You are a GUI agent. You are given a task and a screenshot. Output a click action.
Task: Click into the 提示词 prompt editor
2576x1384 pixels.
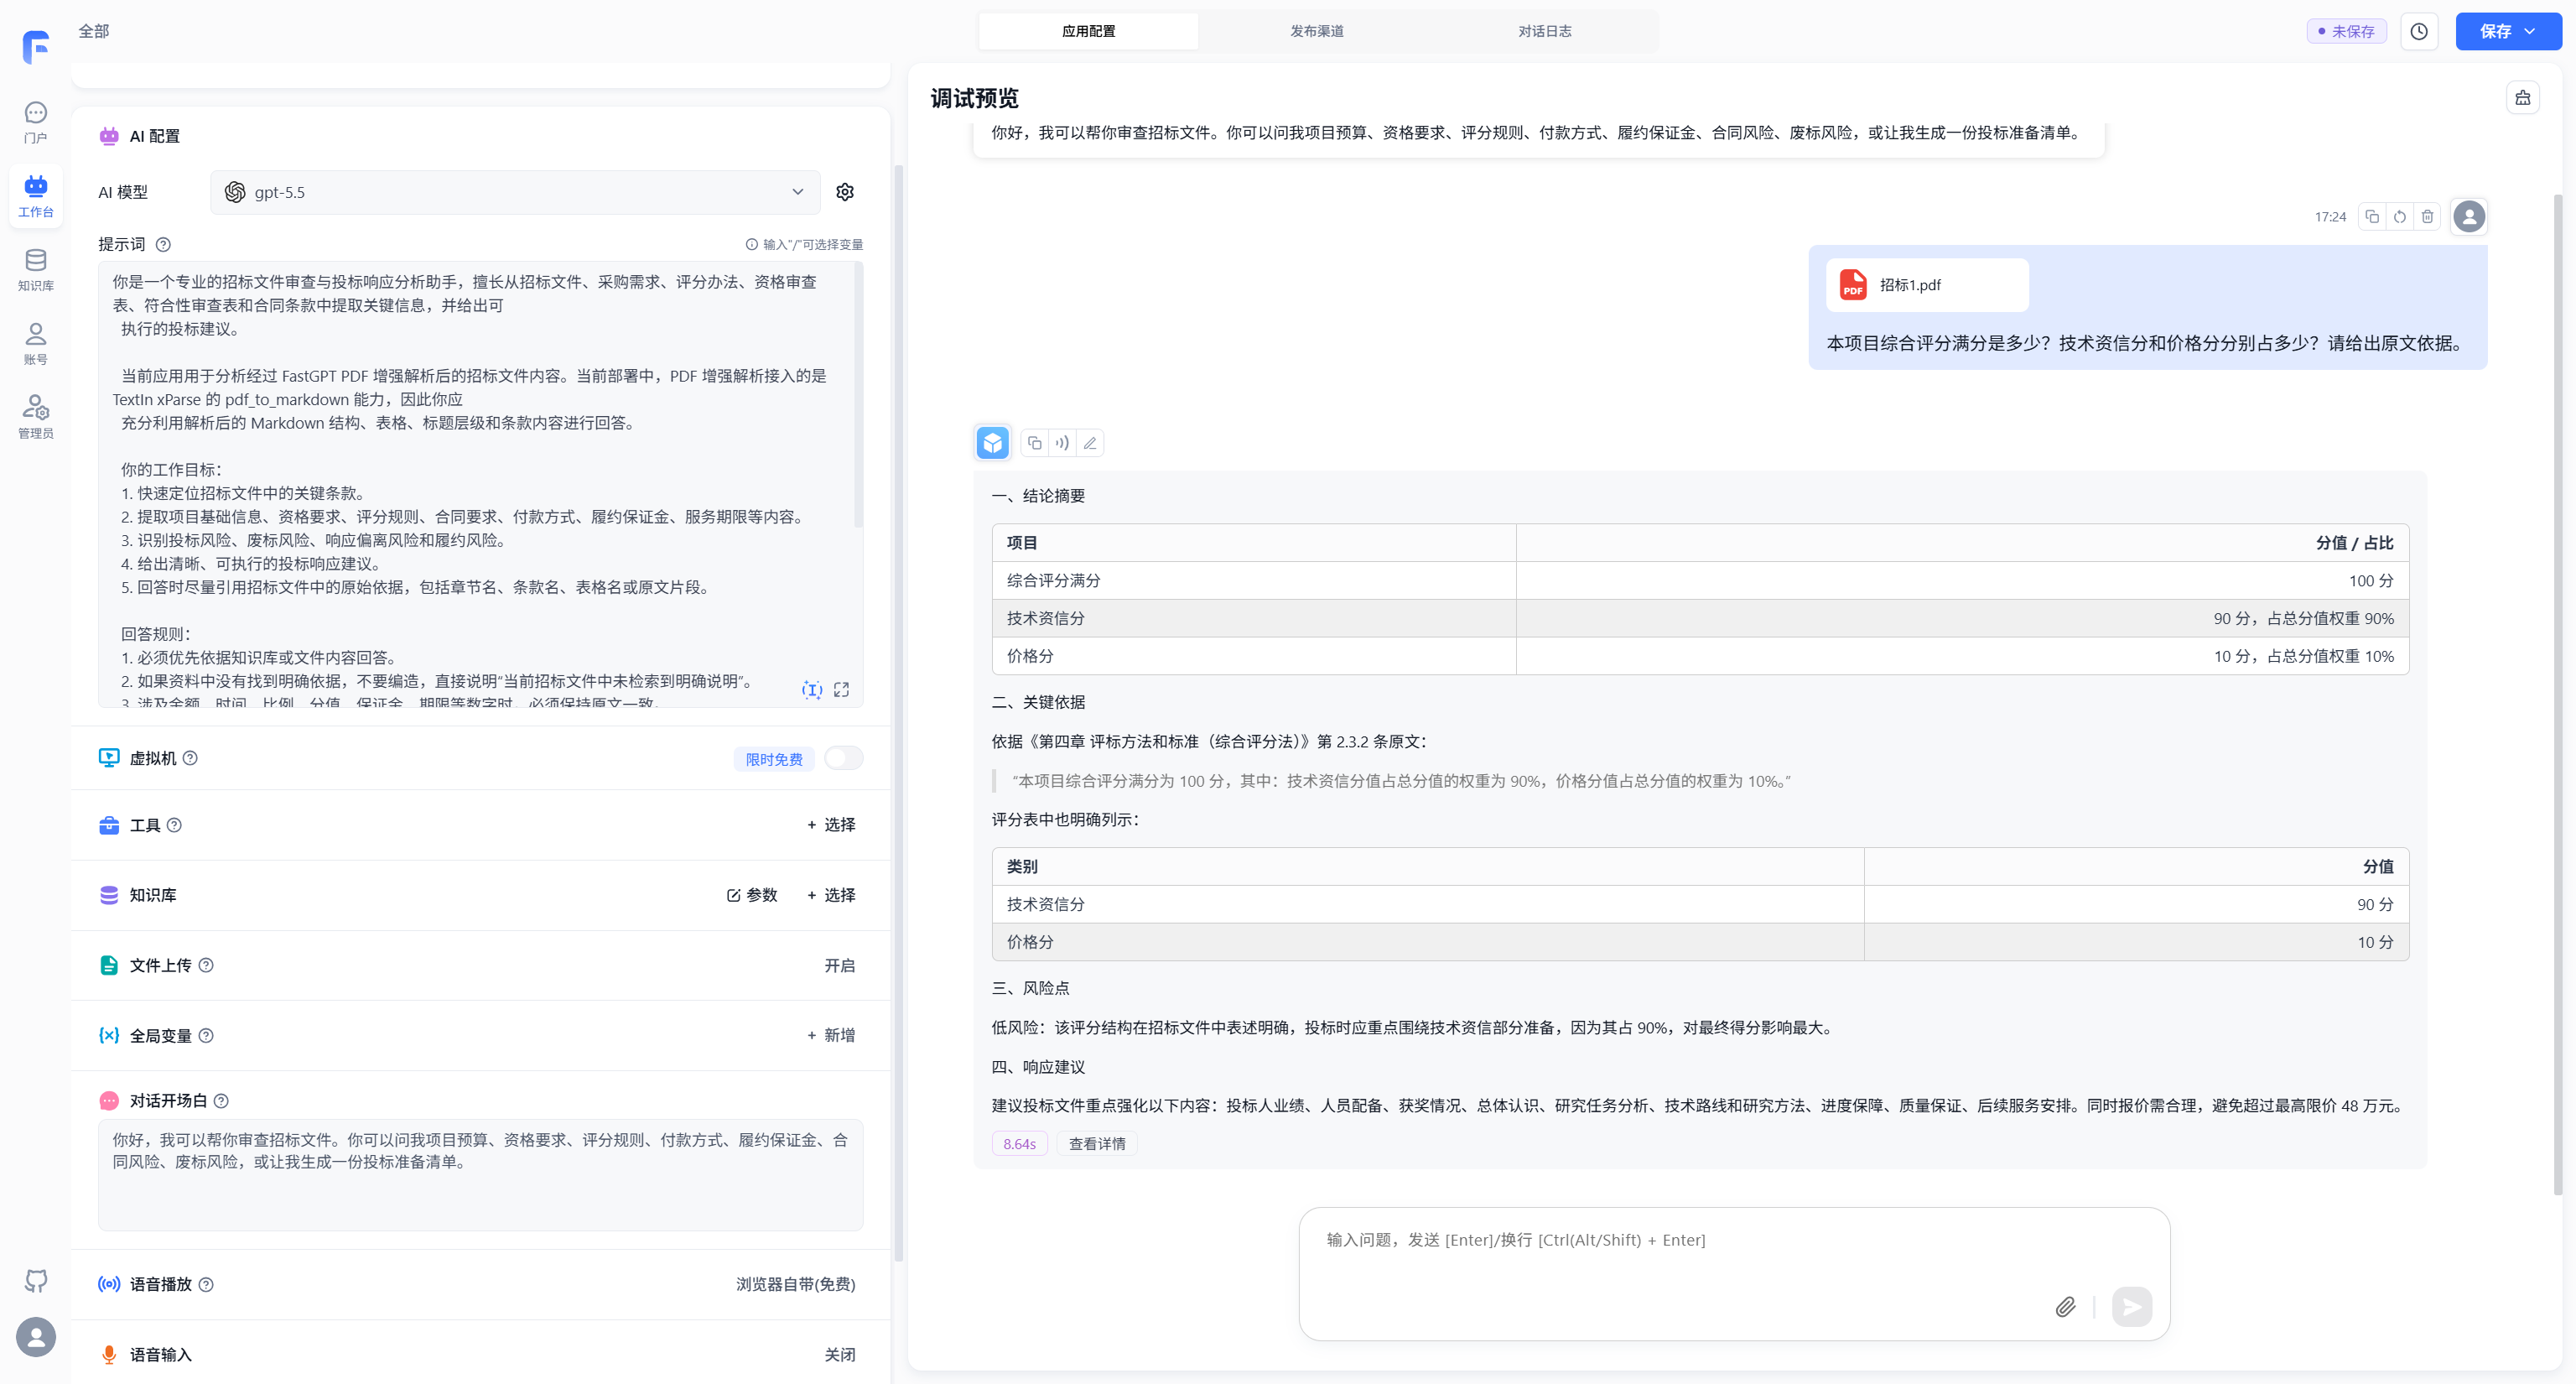coord(480,484)
